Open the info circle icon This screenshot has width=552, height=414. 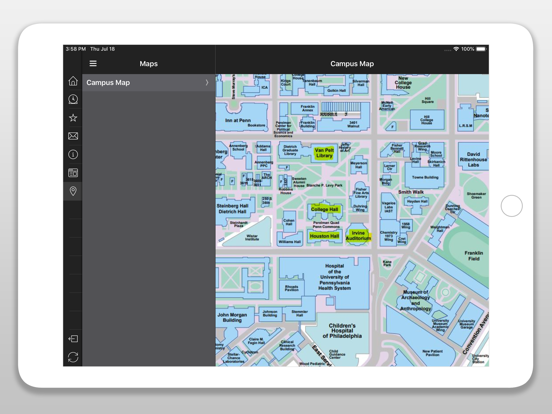(x=73, y=154)
